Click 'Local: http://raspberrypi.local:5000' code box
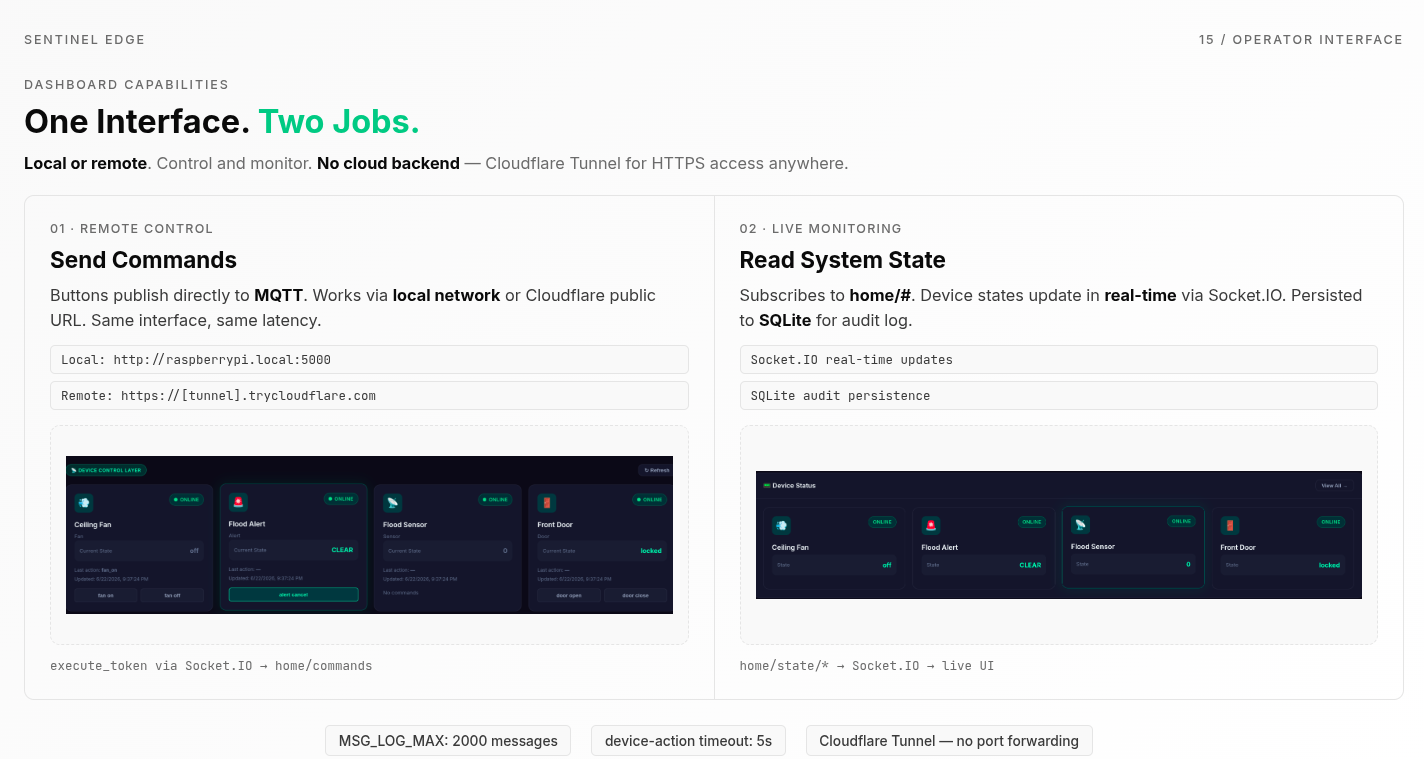1424x759 pixels. tap(369, 360)
